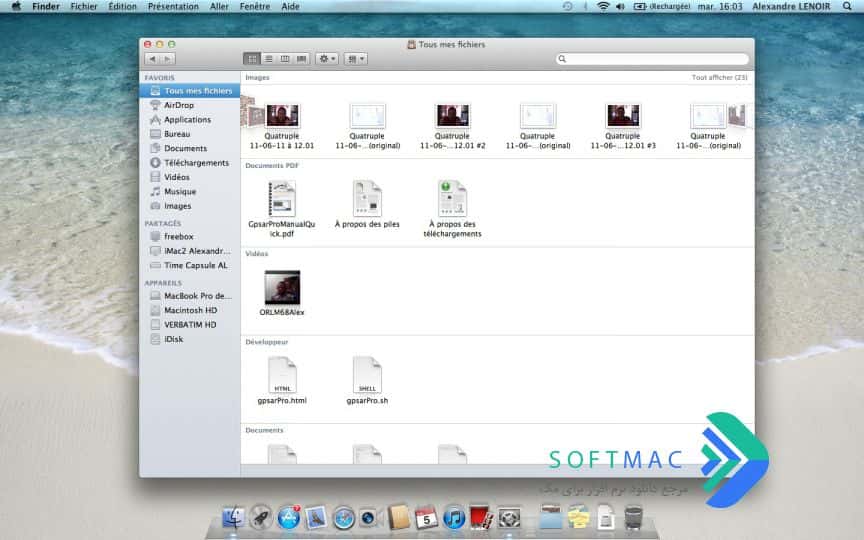Viewport: 864px width, 540px height.
Task: Open App Store from the Dock
Action: pos(288,517)
